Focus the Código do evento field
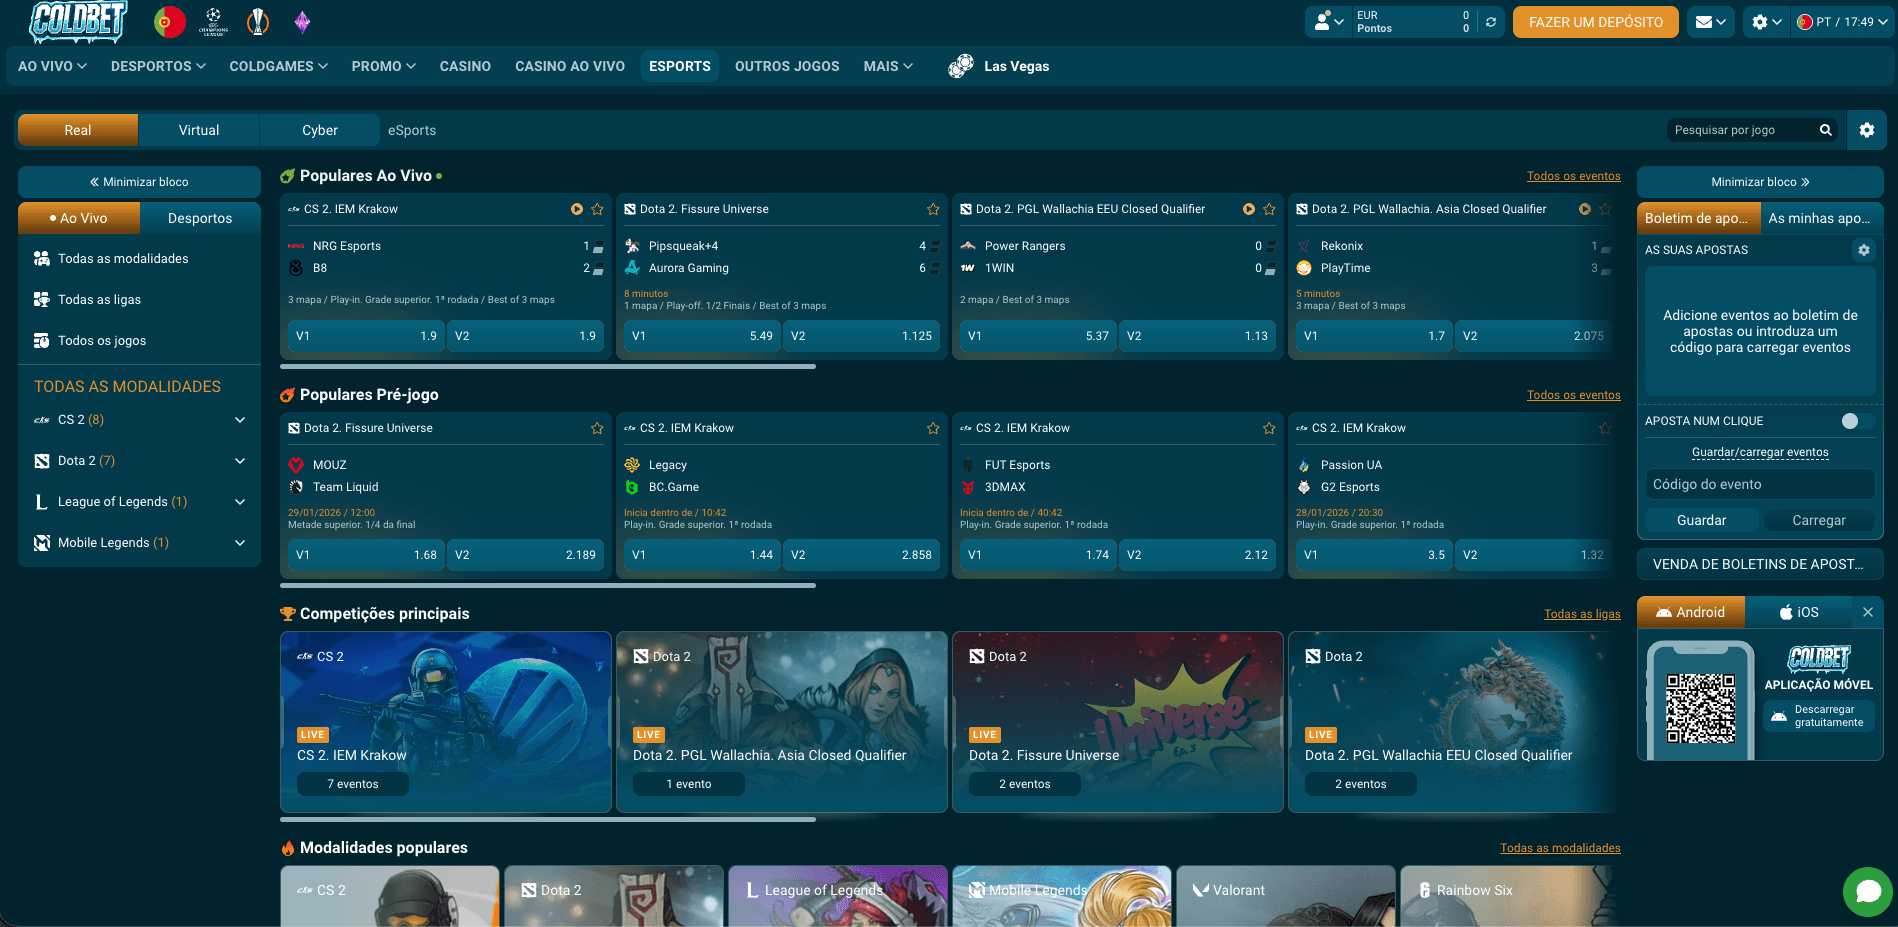1898x927 pixels. click(x=1760, y=484)
